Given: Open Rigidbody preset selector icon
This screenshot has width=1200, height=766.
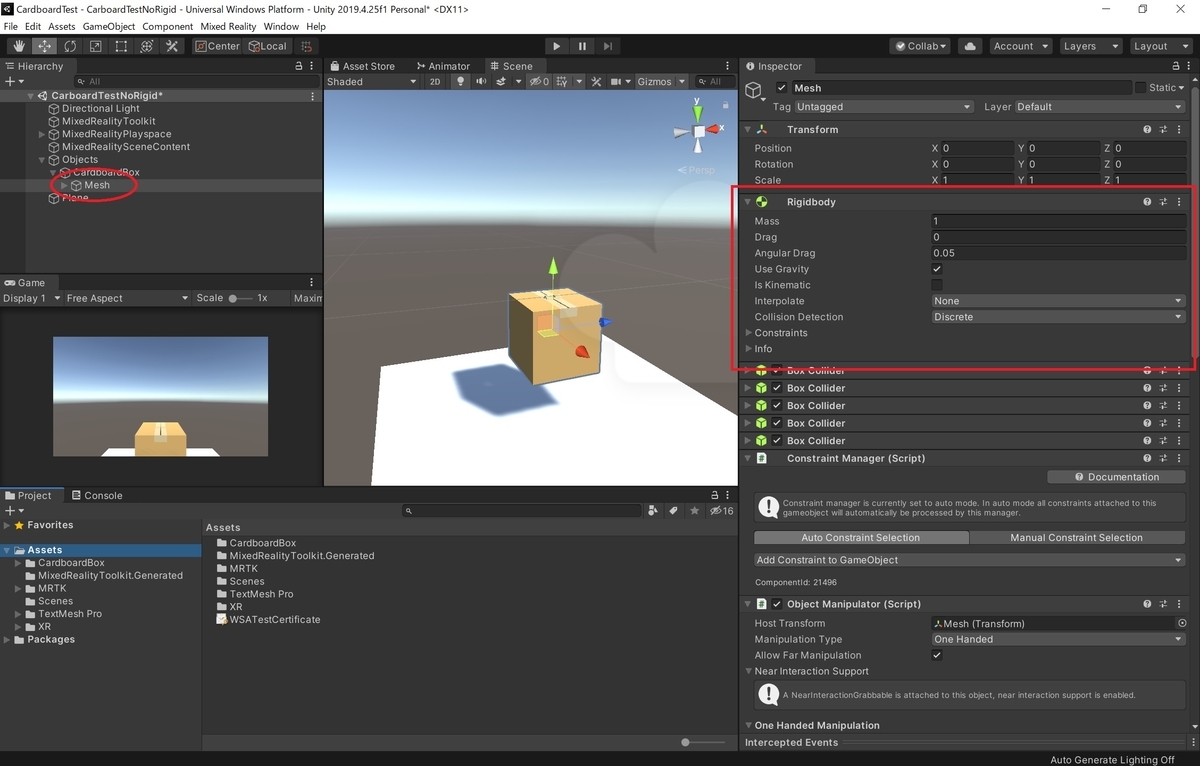Looking at the screenshot, I should [x=1163, y=202].
